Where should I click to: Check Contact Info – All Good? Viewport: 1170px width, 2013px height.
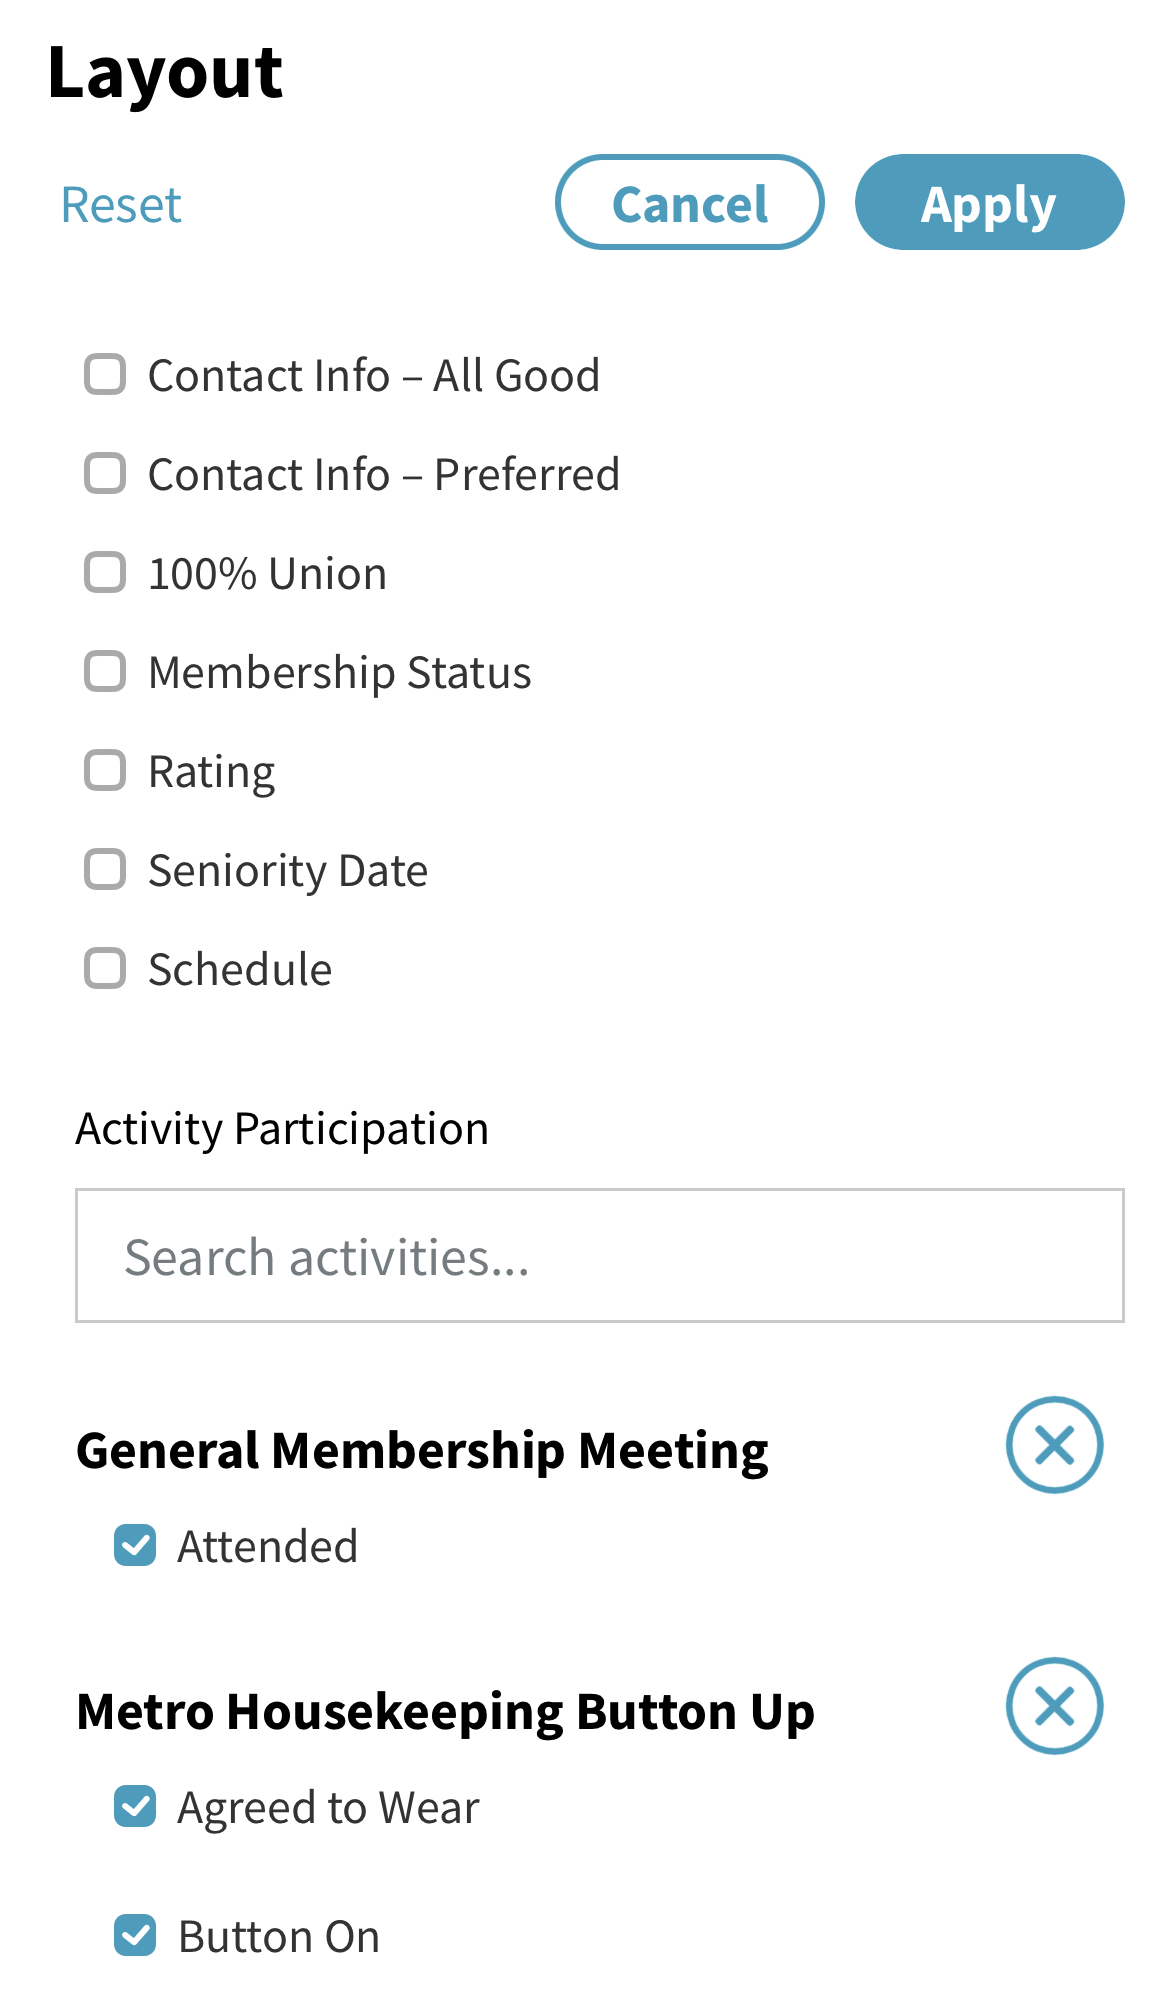(x=105, y=375)
